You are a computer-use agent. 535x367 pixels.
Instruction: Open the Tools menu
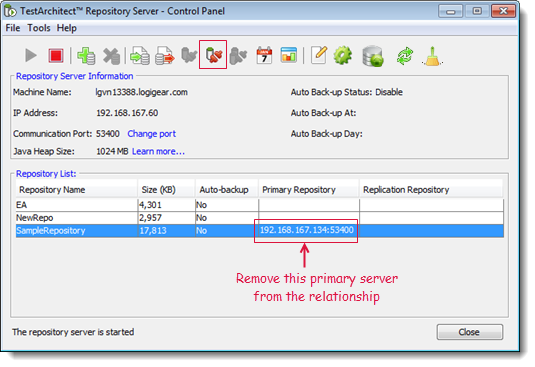[x=39, y=28]
